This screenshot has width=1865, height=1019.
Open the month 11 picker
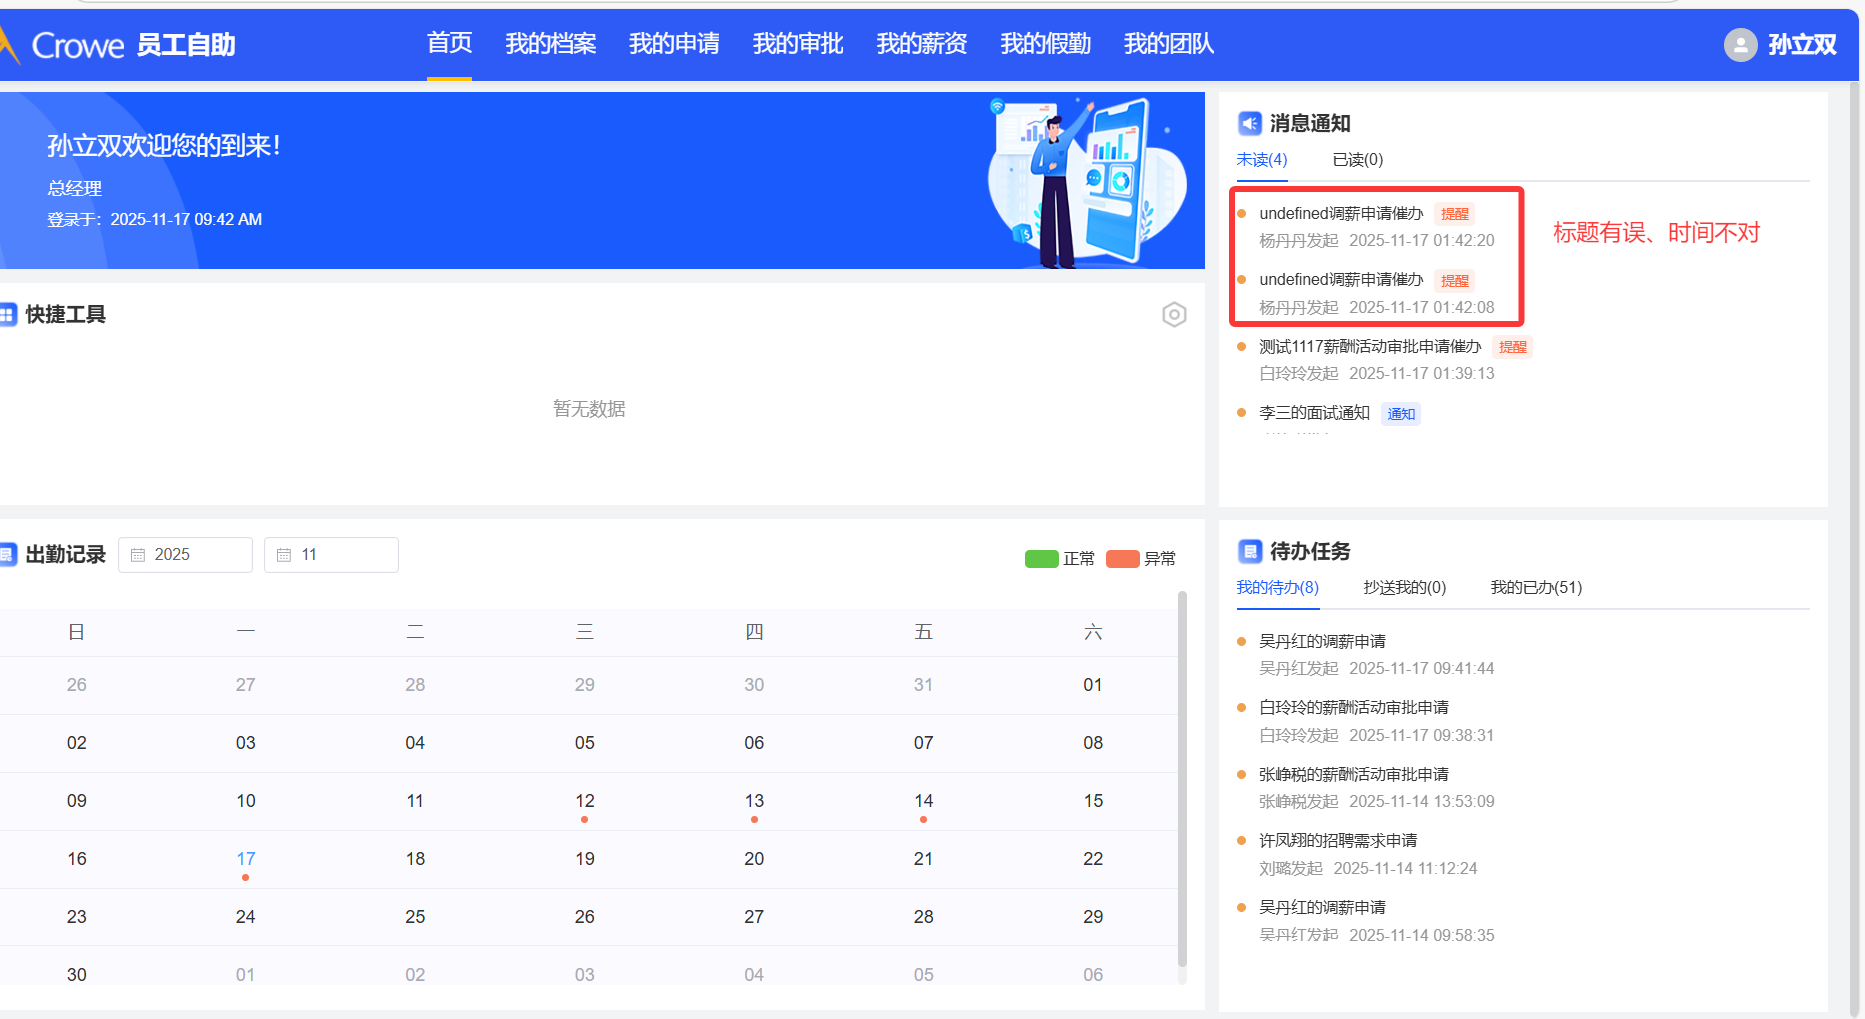(331, 555)
